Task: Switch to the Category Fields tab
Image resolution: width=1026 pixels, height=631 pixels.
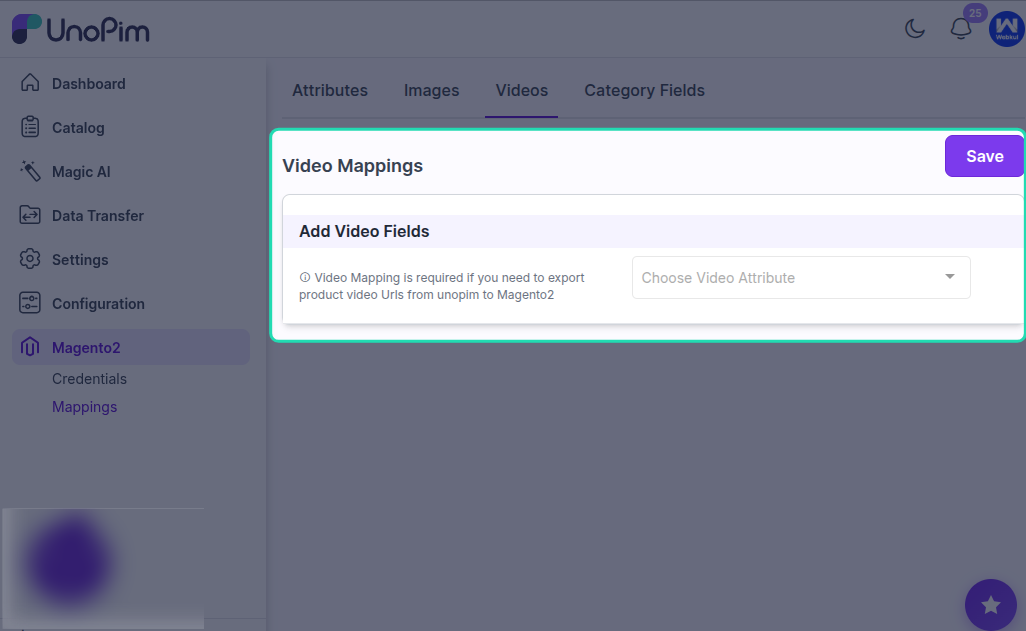Action: pyautogui.click(x=645, y=90)
